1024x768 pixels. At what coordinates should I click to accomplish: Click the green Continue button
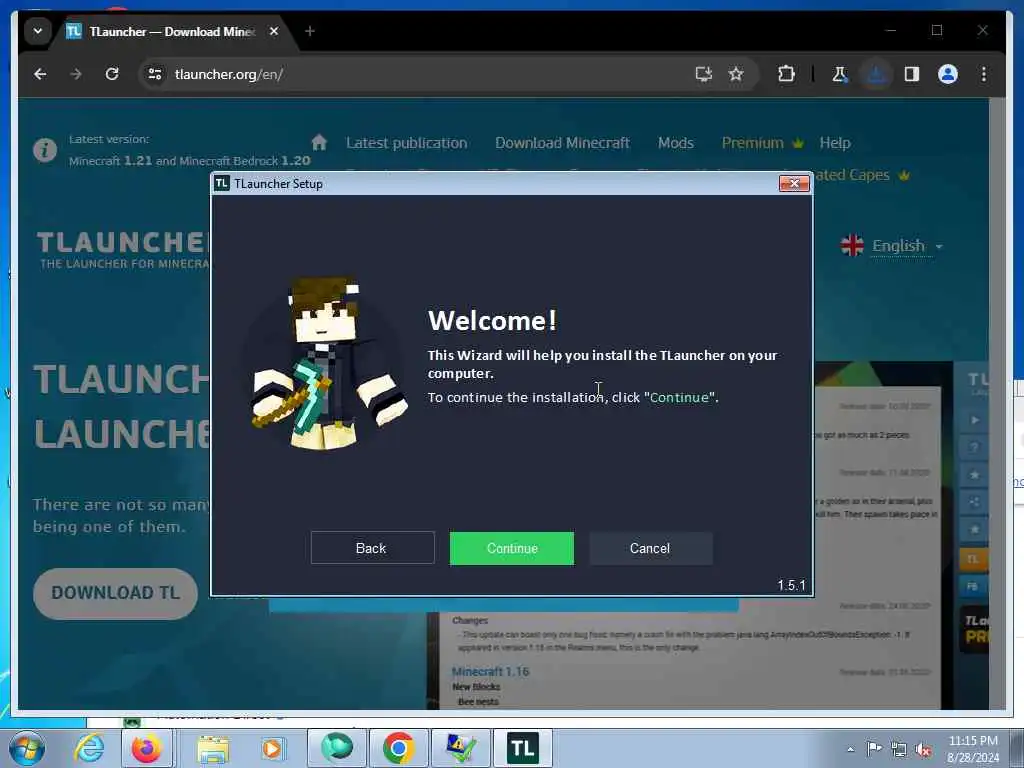point(511,548)
